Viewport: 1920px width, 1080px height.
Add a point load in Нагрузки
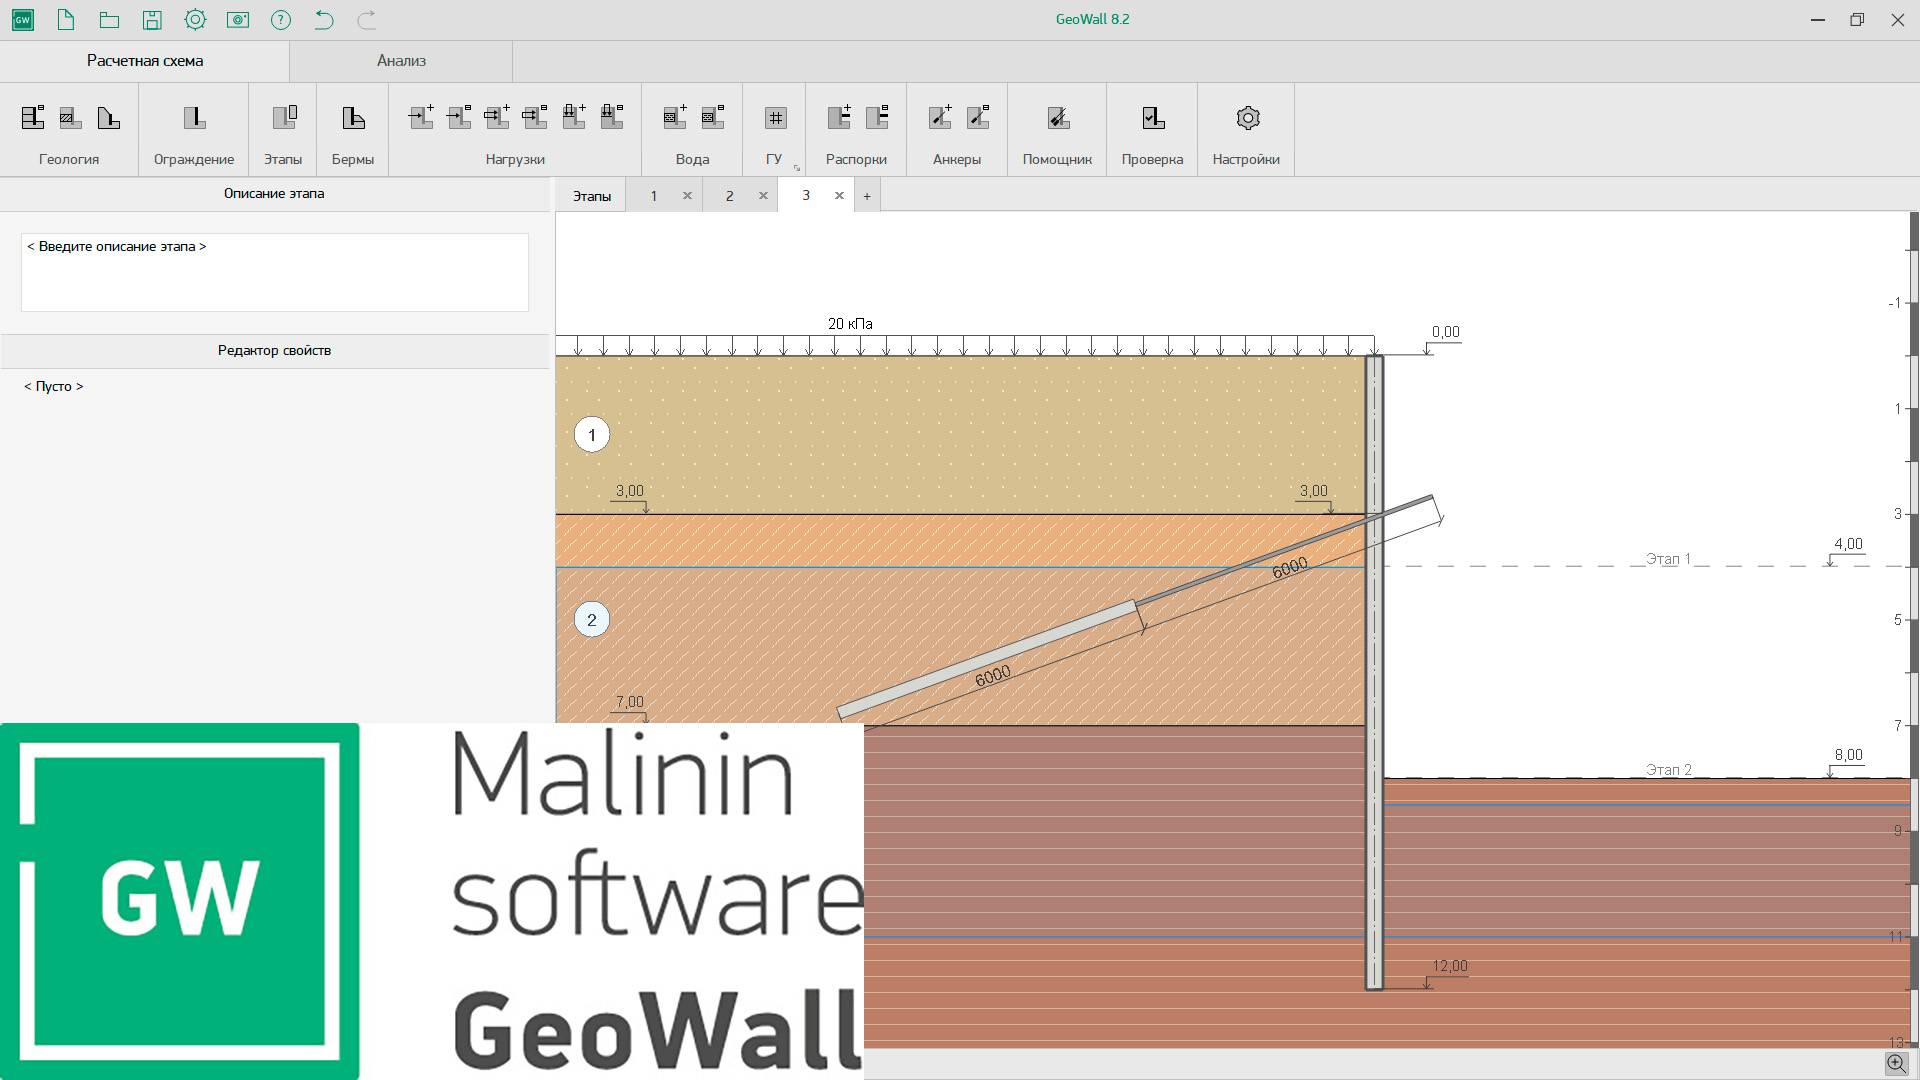(421, 117)
